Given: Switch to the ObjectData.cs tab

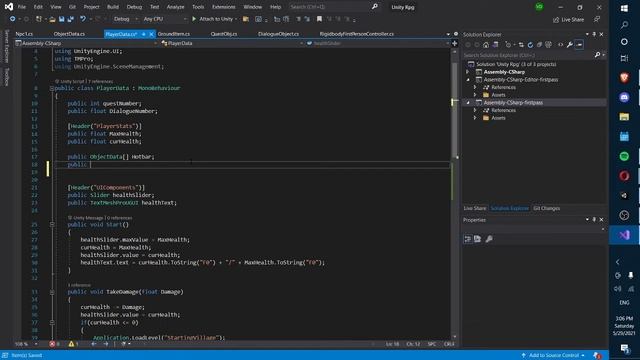Looking at the screenshot, I should pos(69,34).
